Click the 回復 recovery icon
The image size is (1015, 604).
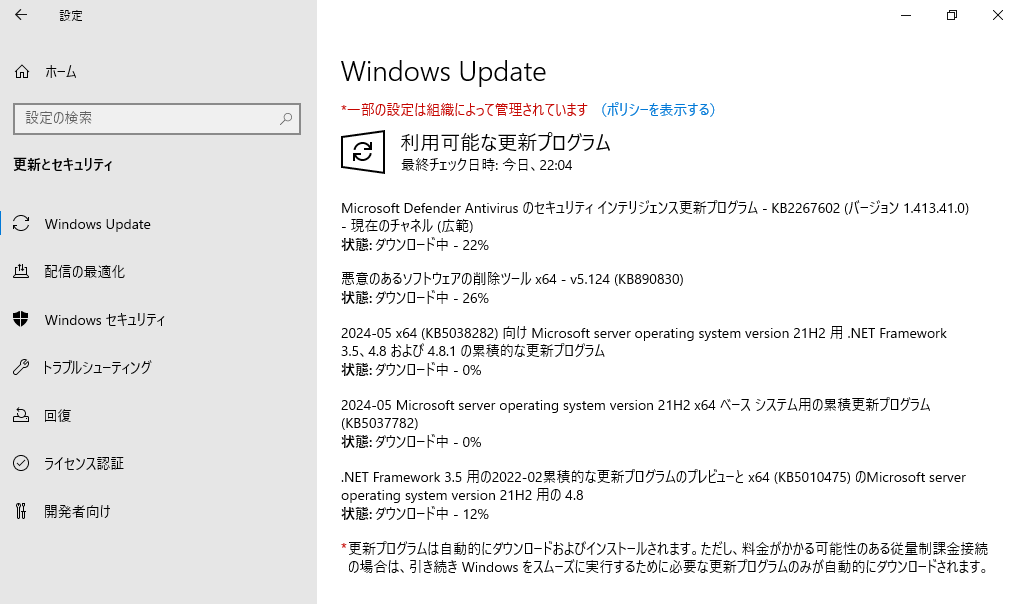(x=21, y=415)
